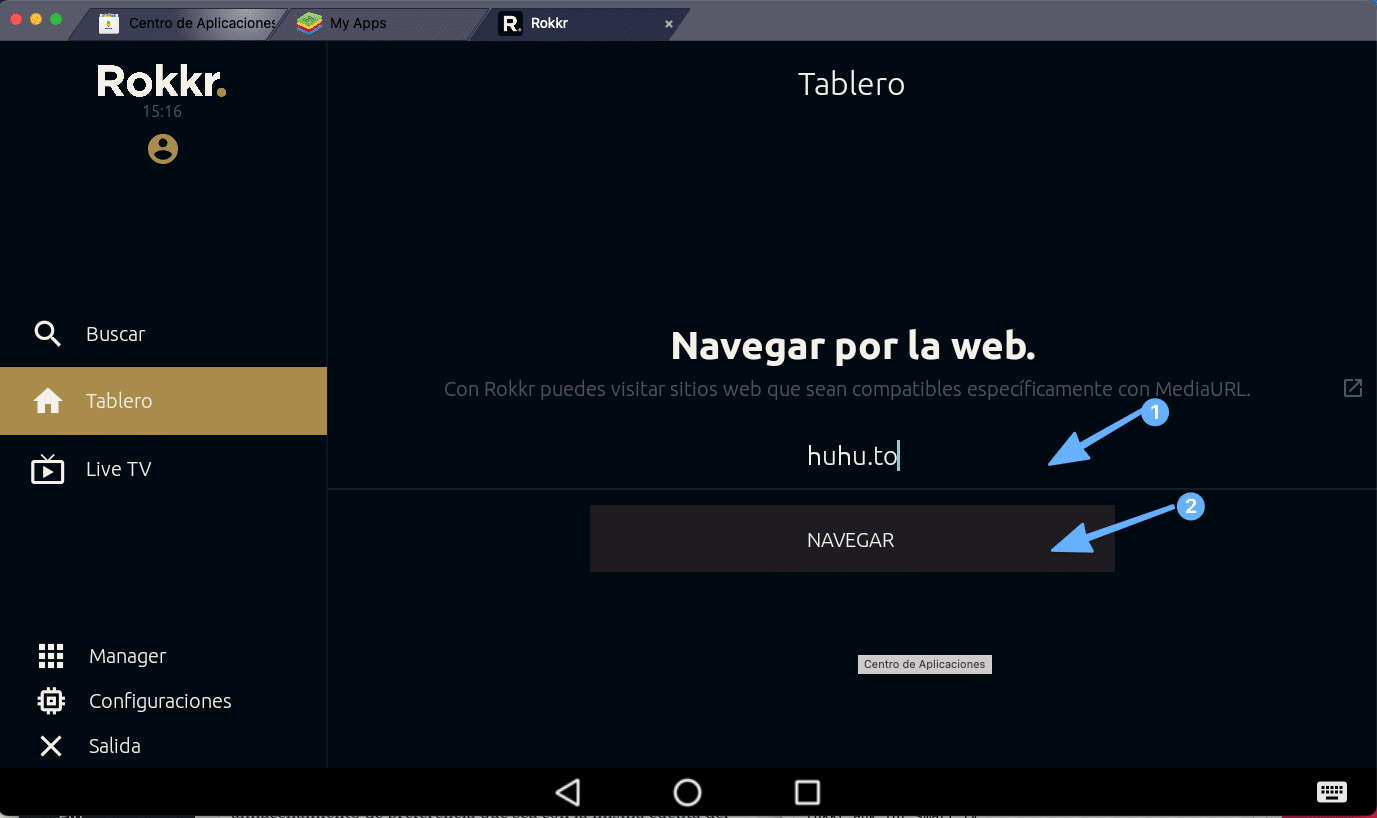Select the Salida exit icon
The height and width of the screenshot is (818, 1377).
point(50,745)
